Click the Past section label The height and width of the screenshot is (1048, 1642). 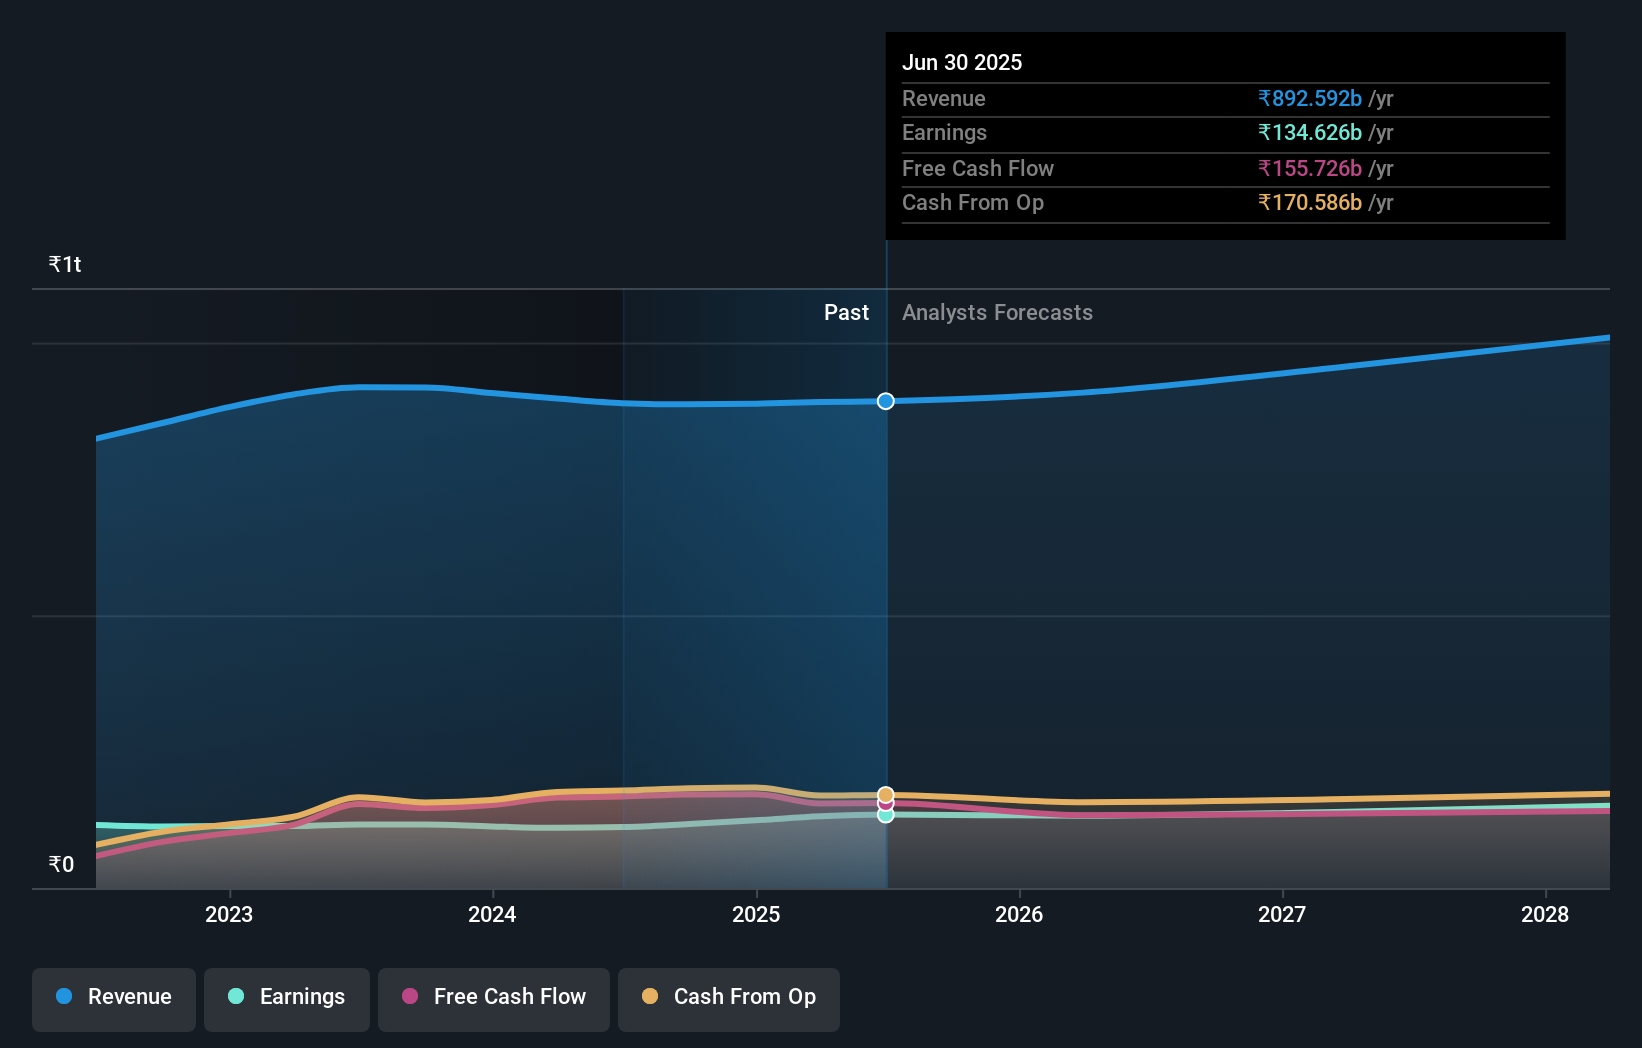tap(846, 312)
